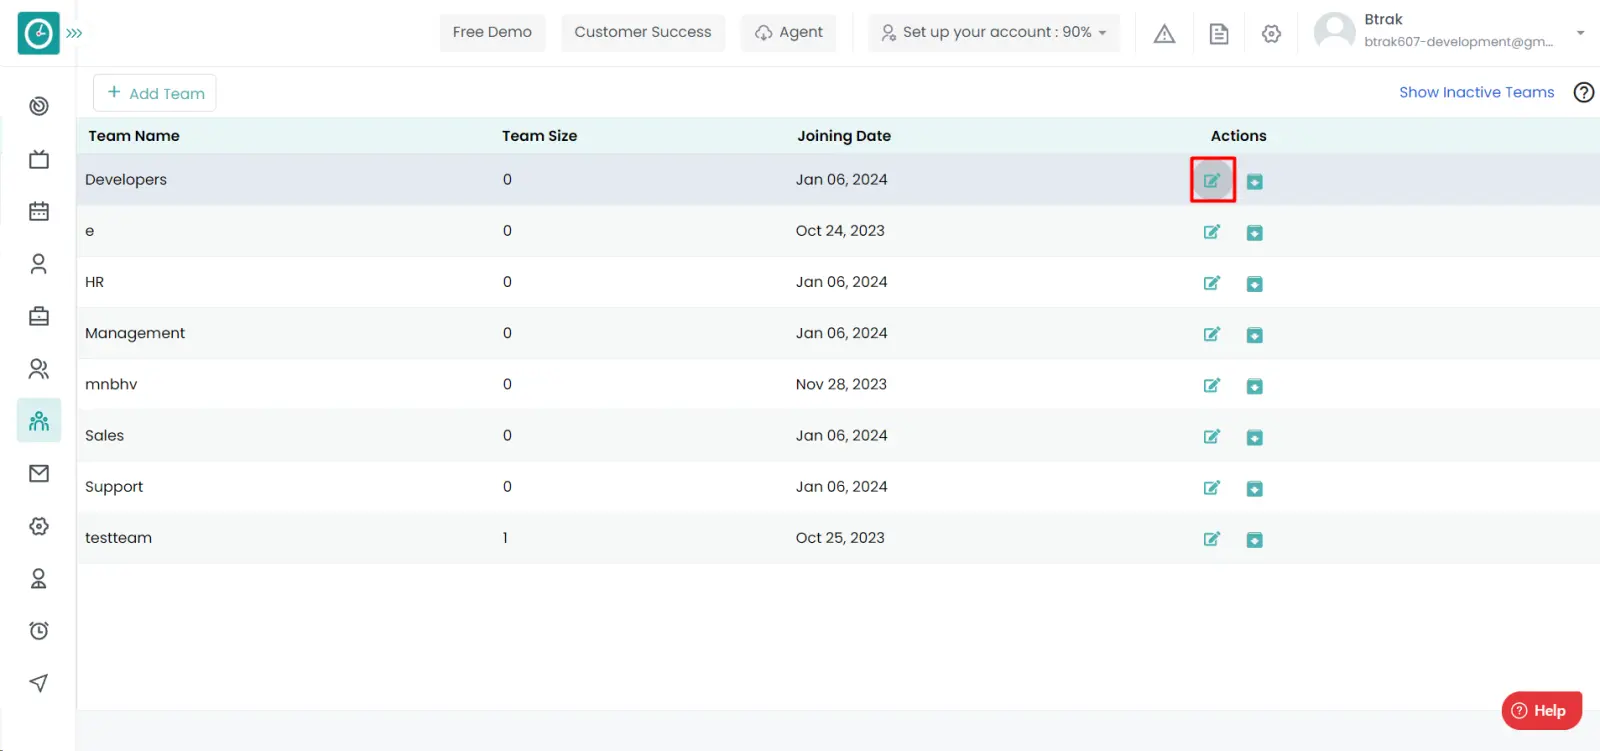Open the header settings gear icon
1600x751 pixels.
point(1271,34)
